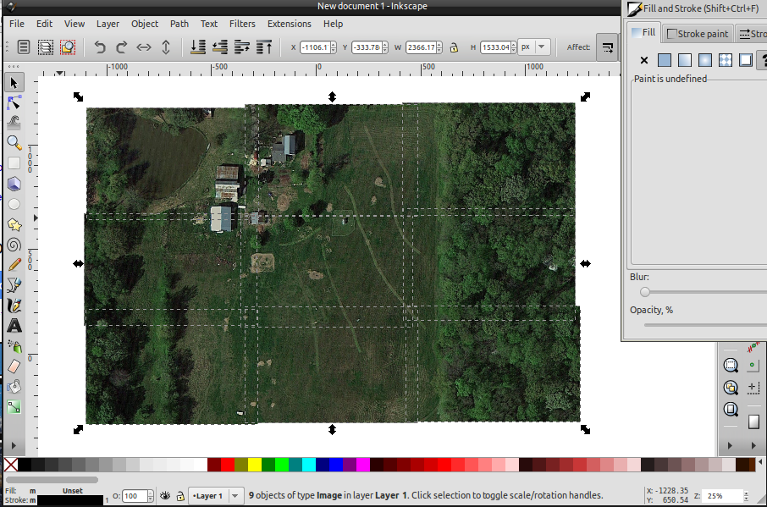Screen dimensions: 767x507
Task: Click the yellow swatch in color palette
Action: [x=254, y=465]
